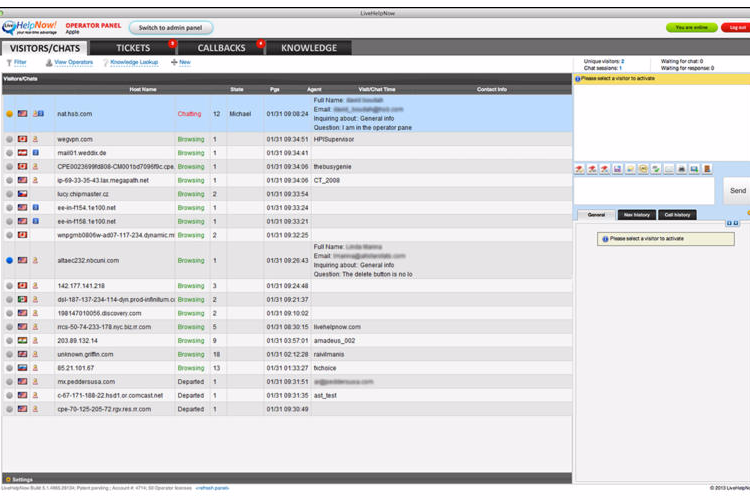Image resolution: width=750 pixels, height=500 pixels.
Task: Open the Nav history tab
Action: point(637,215)
